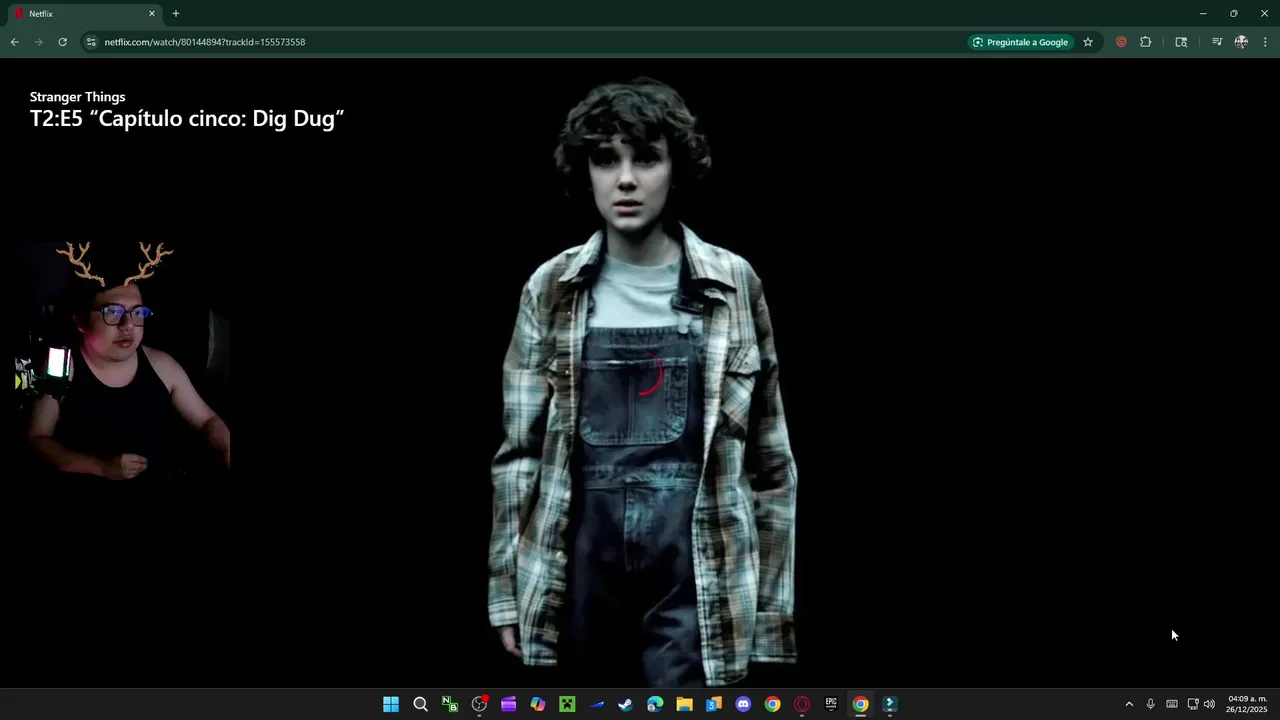Open the tab search icon in toolbar
1280x720 pixels.
[1181, 42]
